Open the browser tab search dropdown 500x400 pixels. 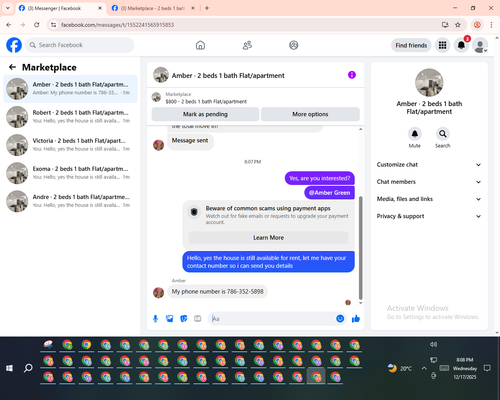[8, 8]
